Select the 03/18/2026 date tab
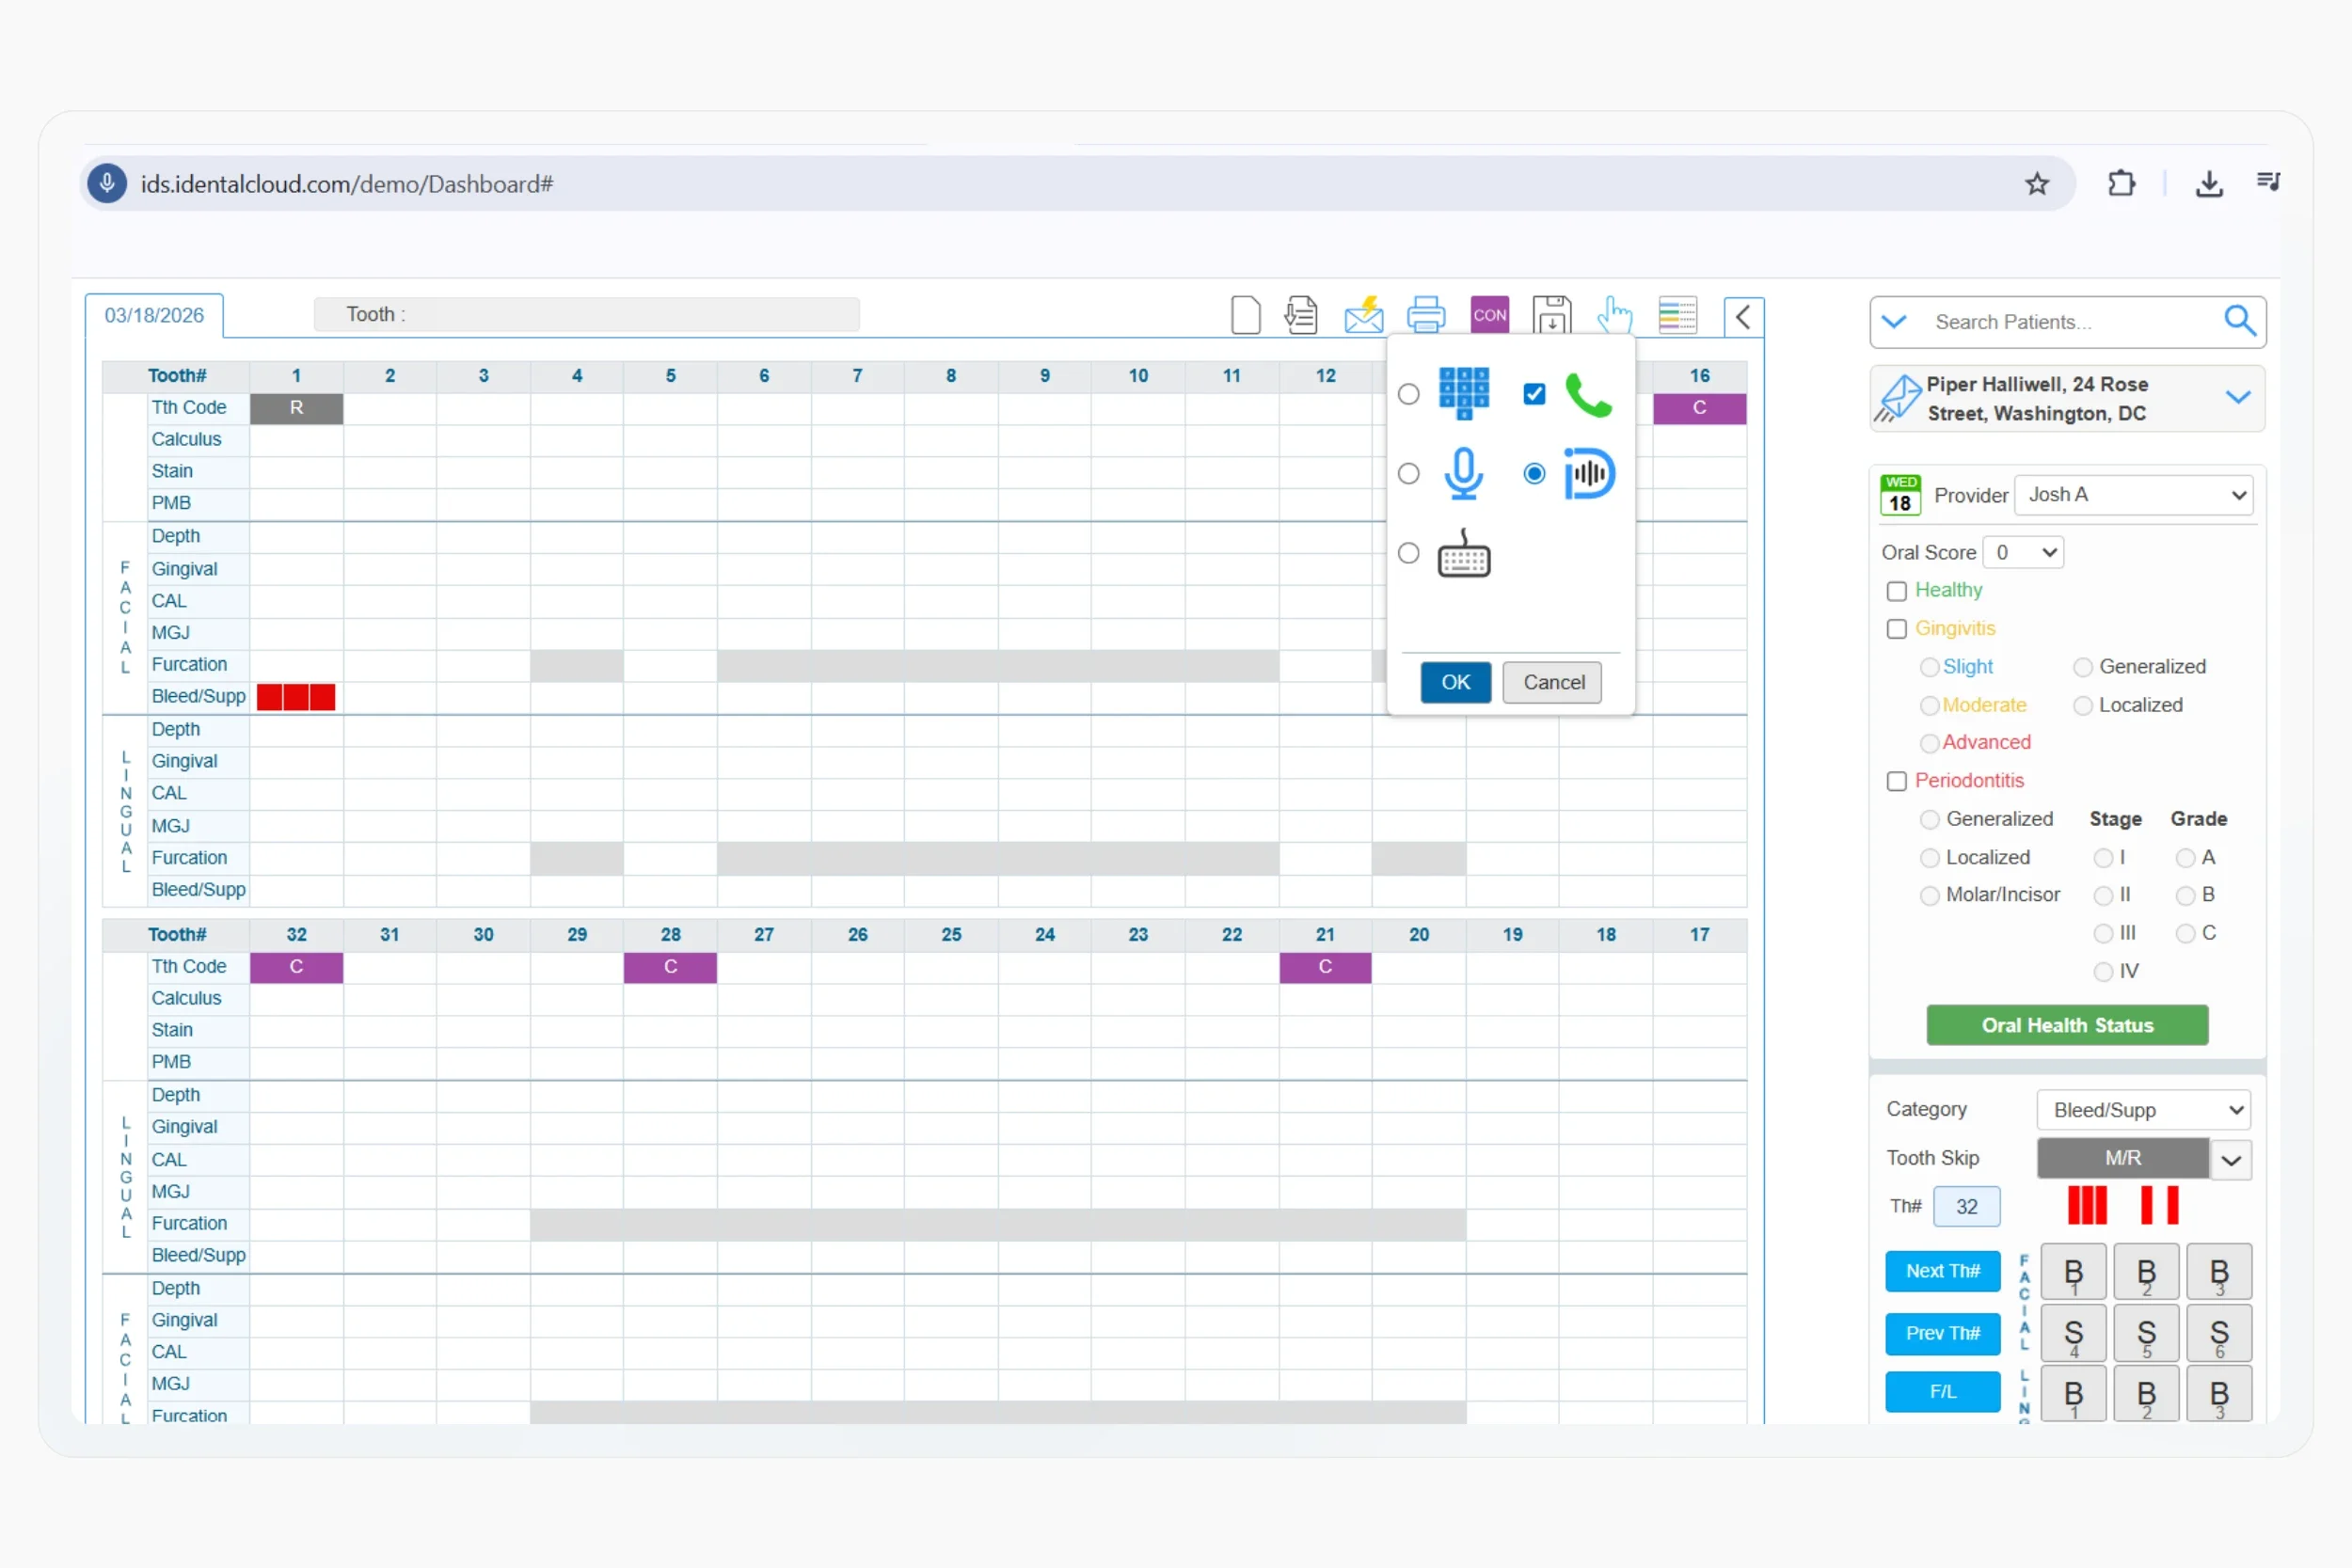The height and width of the screenshot is (1568, 2352). (154, 316)
